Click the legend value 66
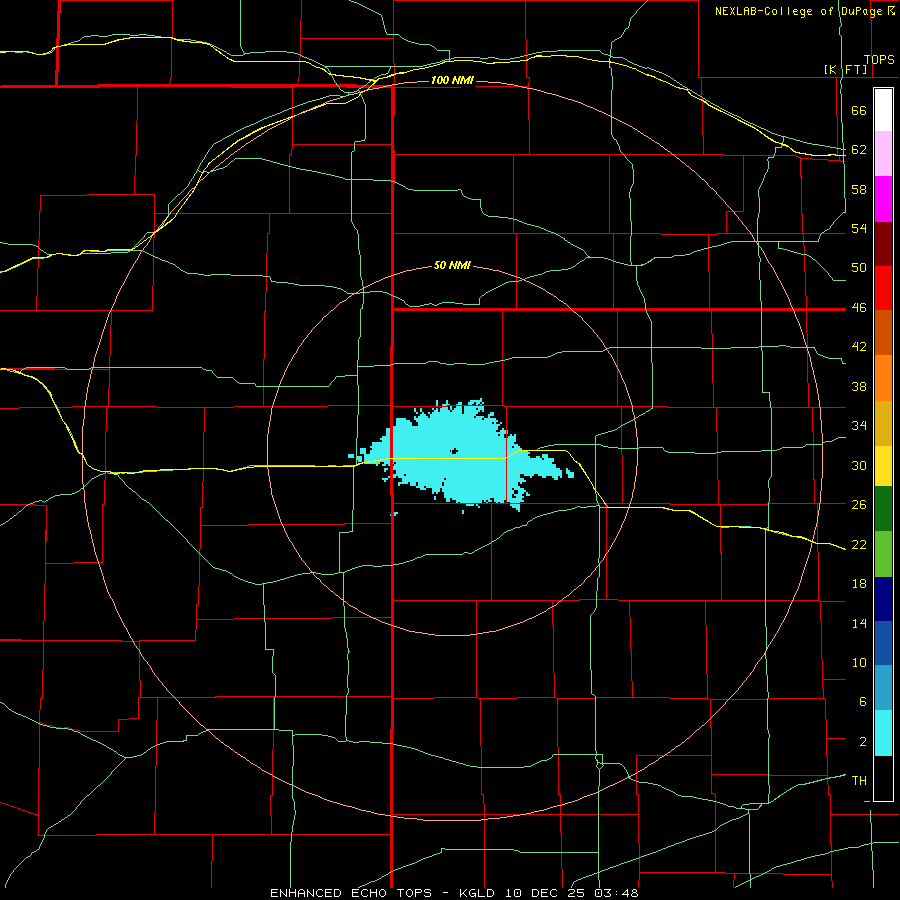900x900 pixels. pyautogui.click(x=859, y=111)
